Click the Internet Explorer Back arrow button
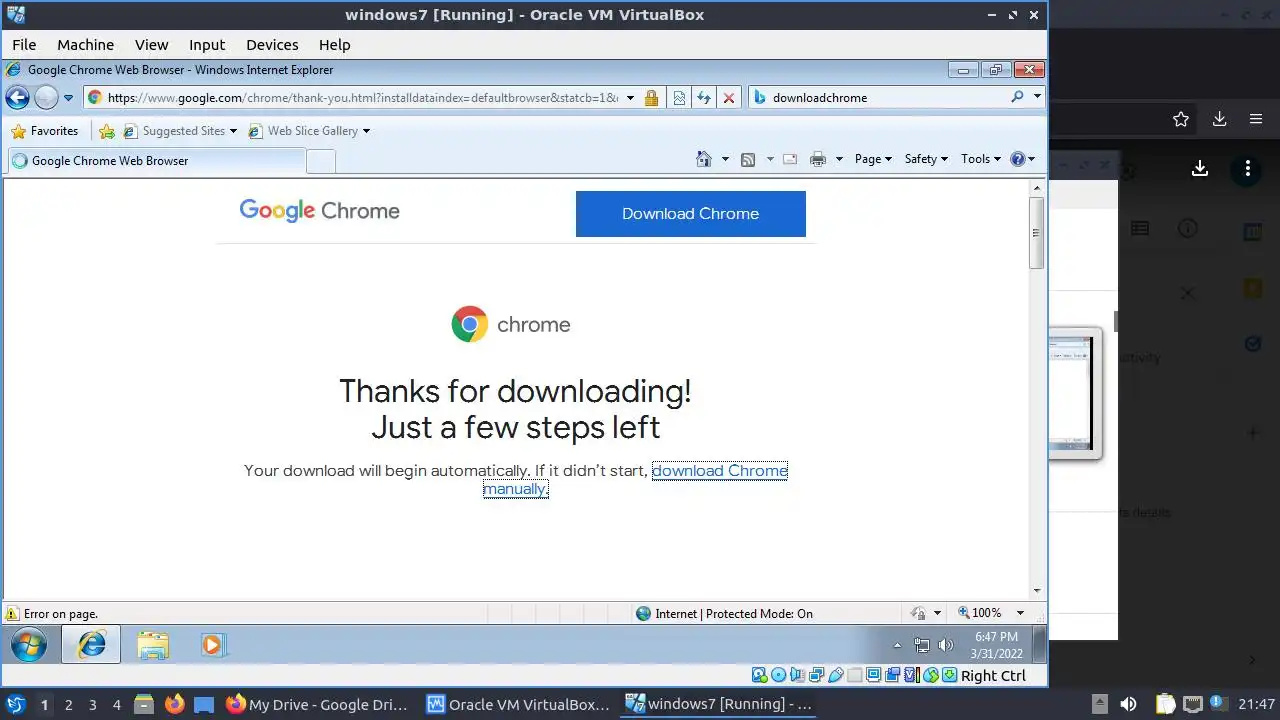Viewport: 1280px width, 720px height. point(17,97)
